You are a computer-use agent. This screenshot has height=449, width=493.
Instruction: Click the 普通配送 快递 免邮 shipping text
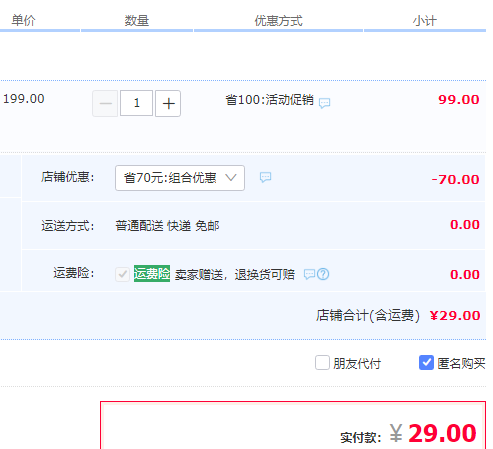[167, 226]
